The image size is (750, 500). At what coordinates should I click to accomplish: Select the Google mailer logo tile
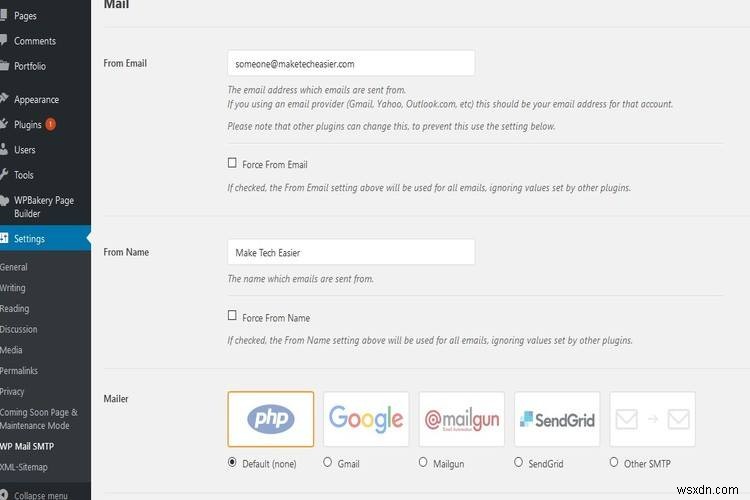(366, 419)
